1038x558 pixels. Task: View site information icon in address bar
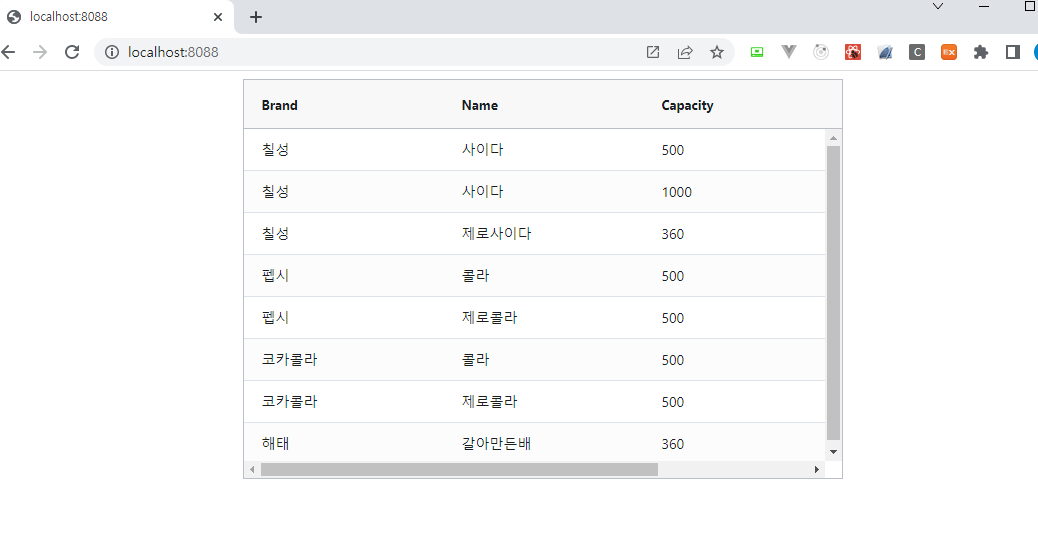pos(112,52)
